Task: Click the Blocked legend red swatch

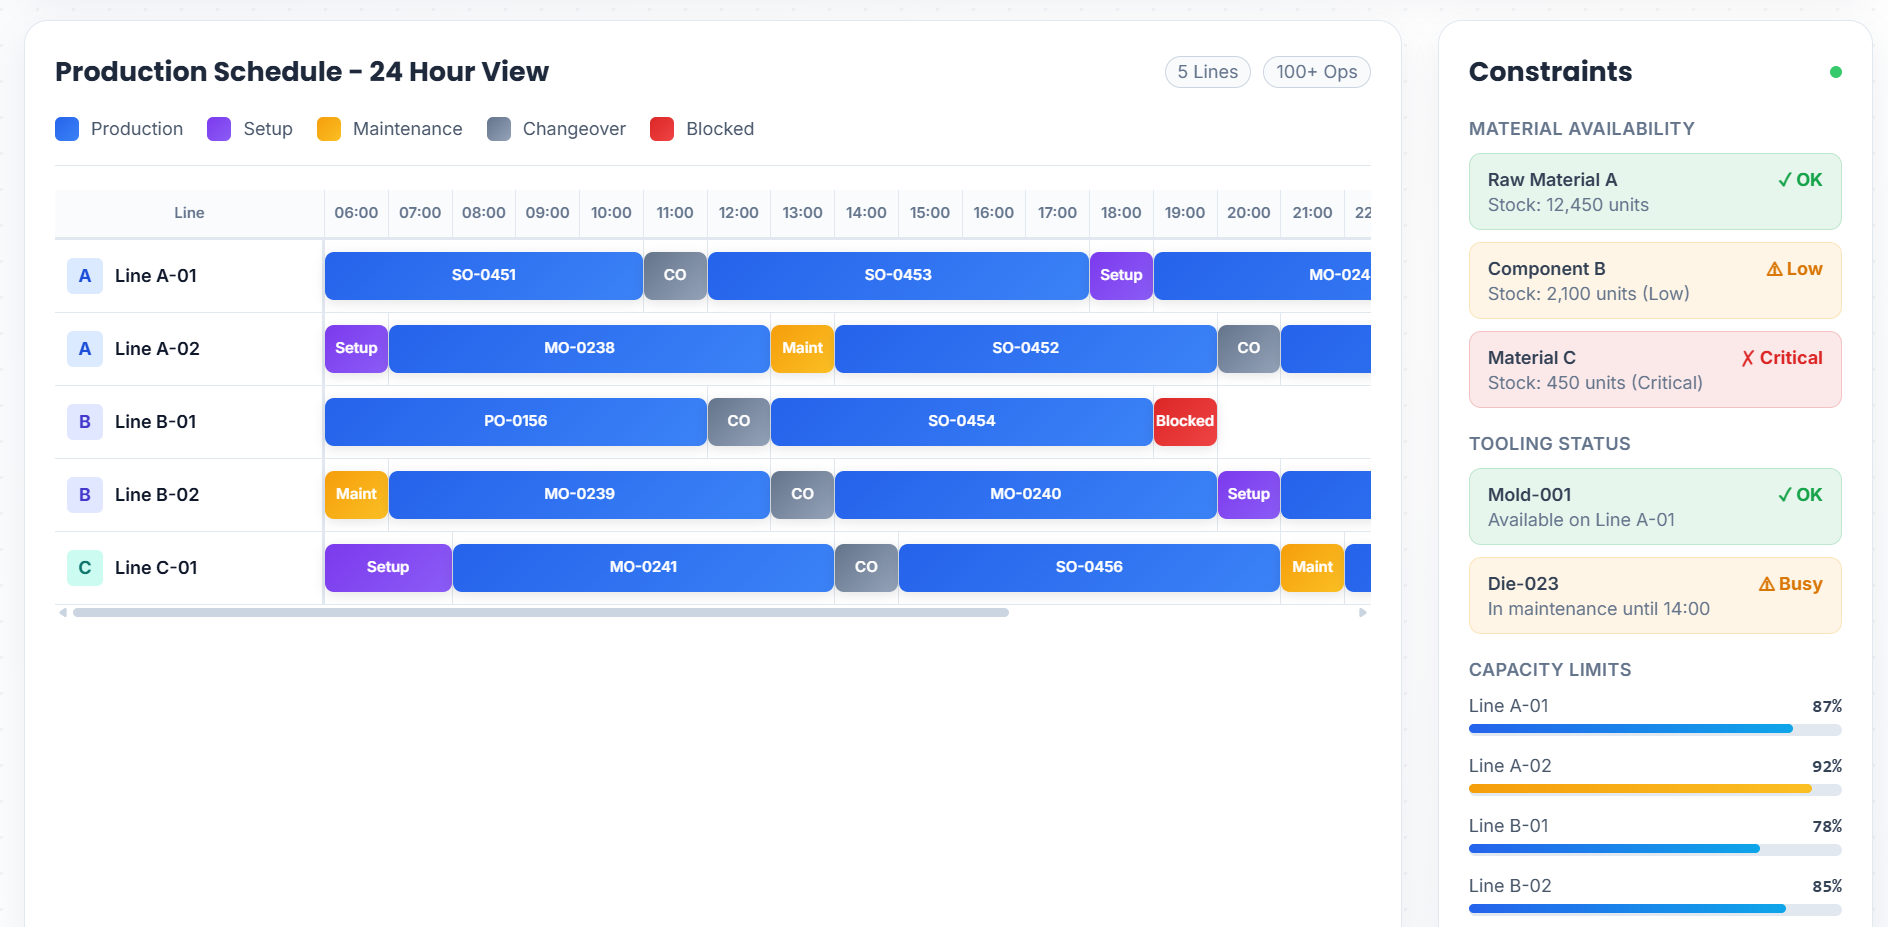Action: click(x=662, y=129)
